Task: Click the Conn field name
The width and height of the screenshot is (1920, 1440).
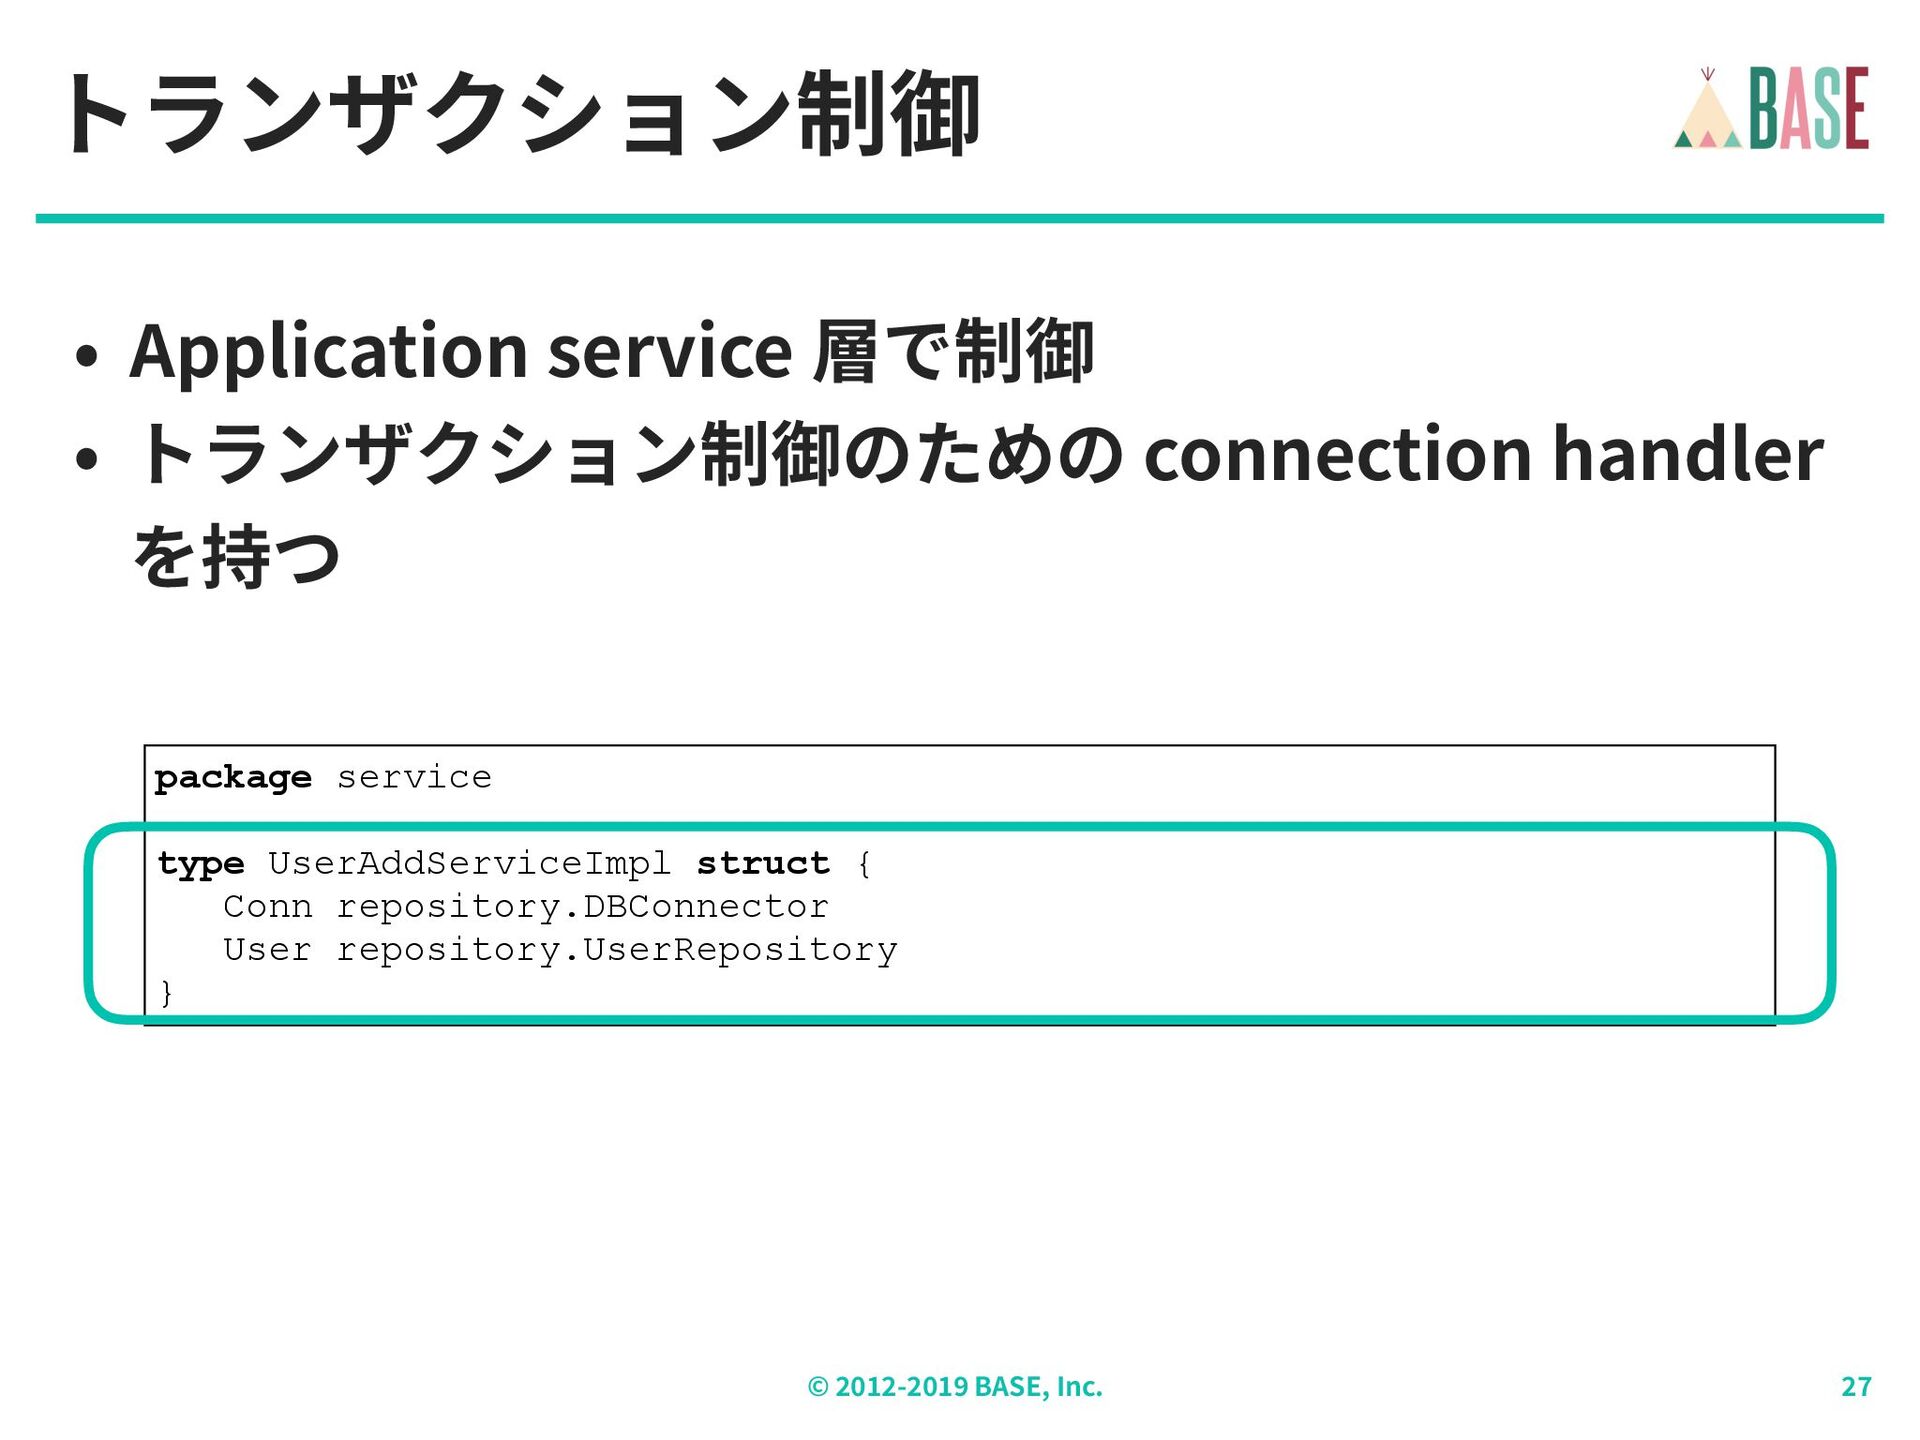Action: (x=267, y=907)
